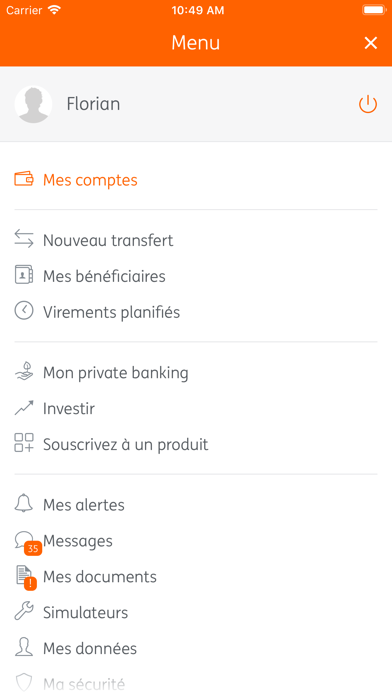Tap the bell alerts icon

coord(24,503)
